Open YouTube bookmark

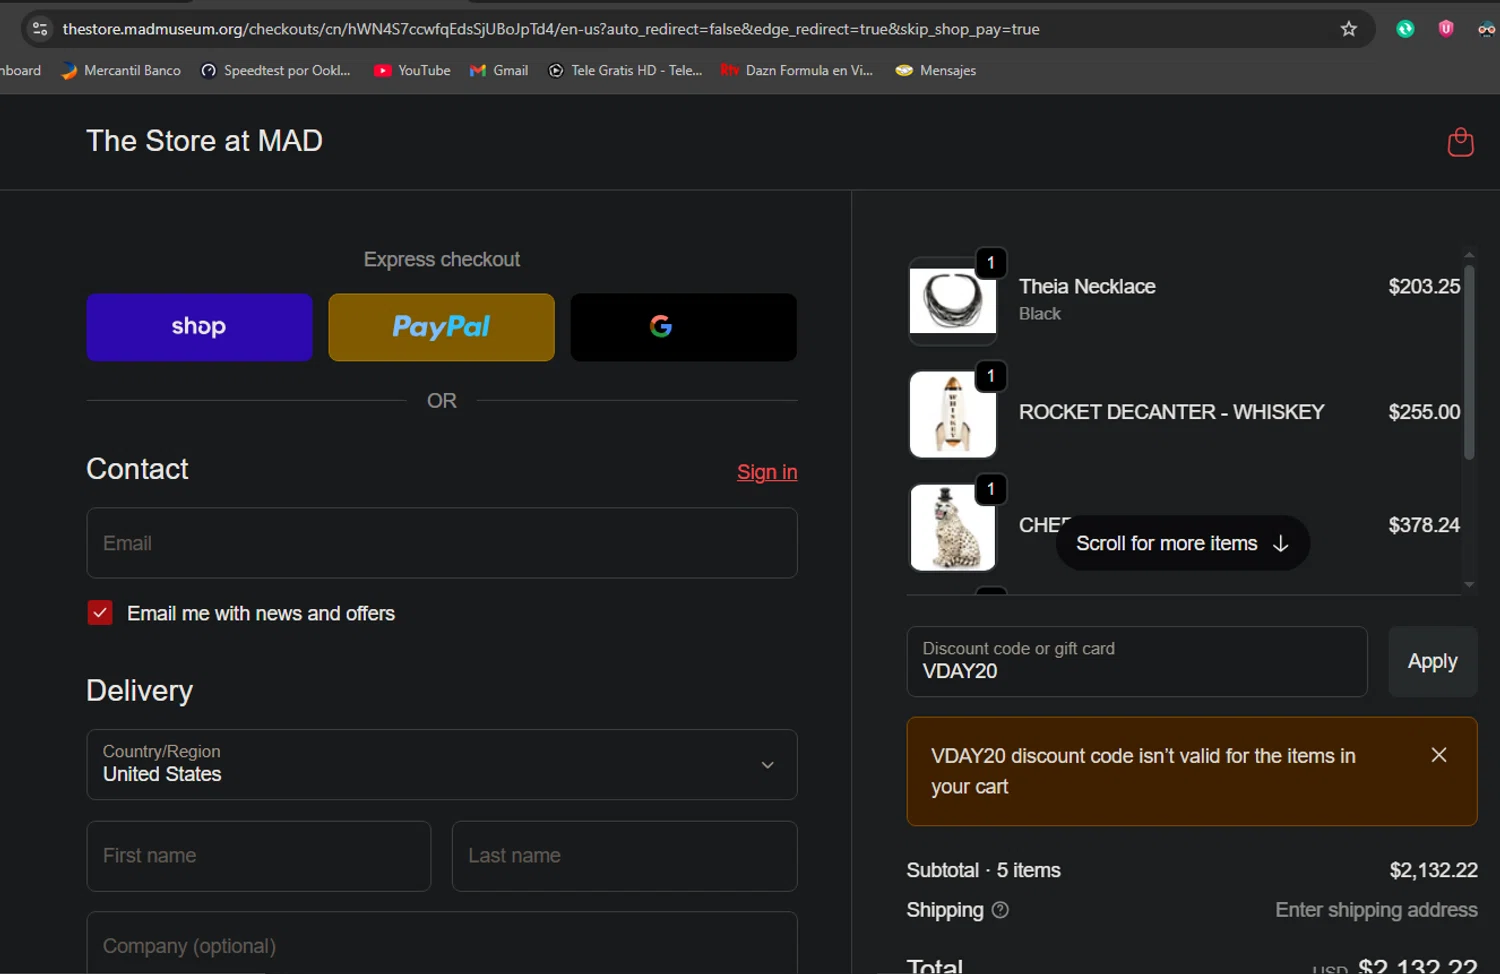pyautogui.click(x=412, y=70)
